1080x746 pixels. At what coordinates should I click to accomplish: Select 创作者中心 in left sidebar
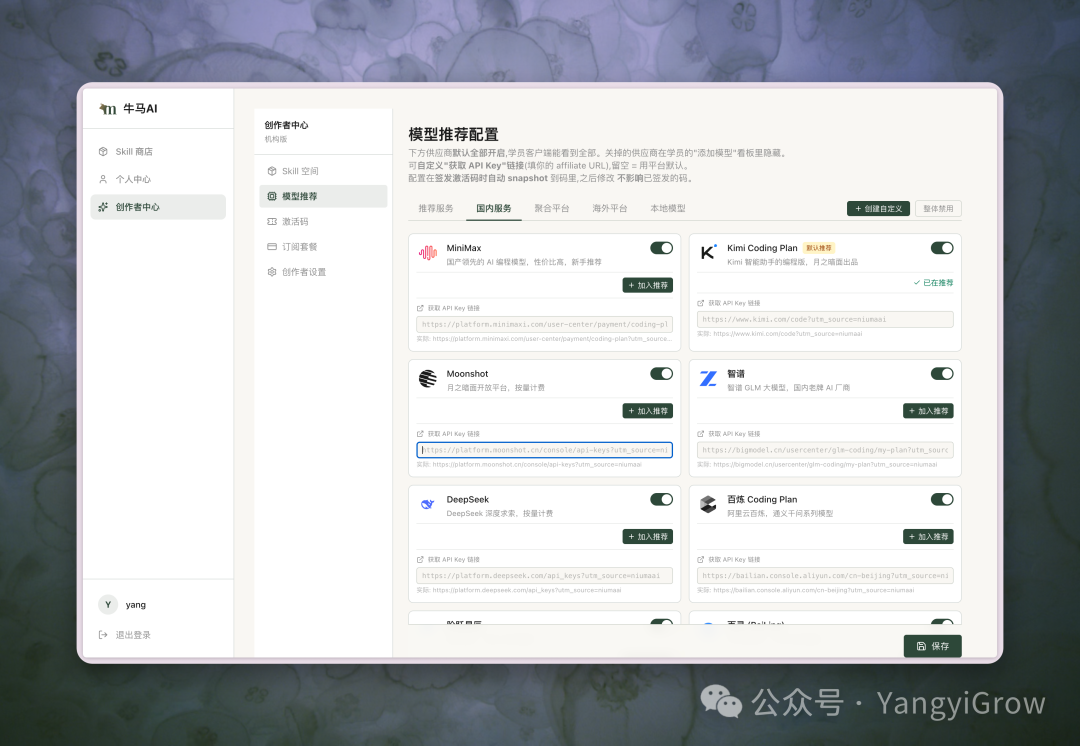[x=158, y=207]
